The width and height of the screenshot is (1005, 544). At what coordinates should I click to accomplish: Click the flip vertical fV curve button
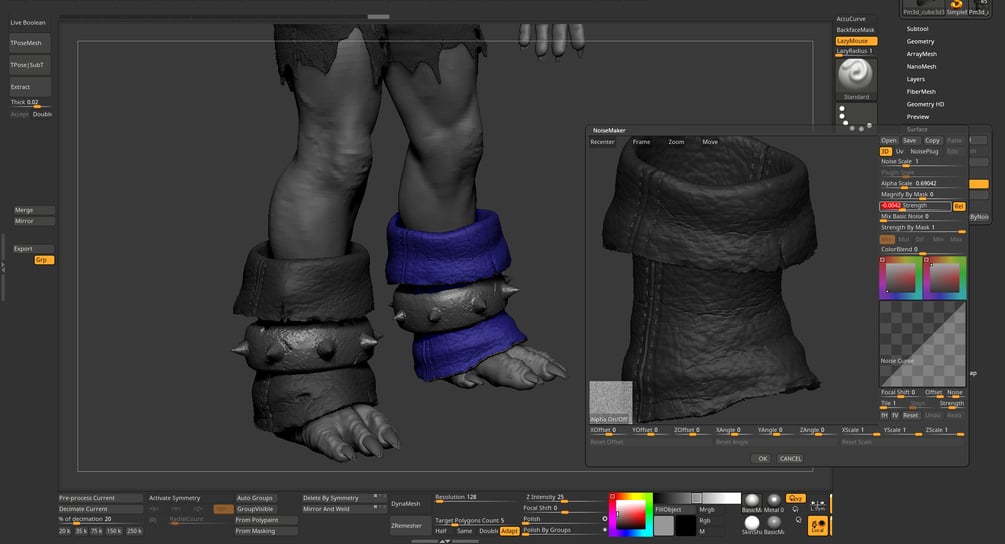point(895,415)
